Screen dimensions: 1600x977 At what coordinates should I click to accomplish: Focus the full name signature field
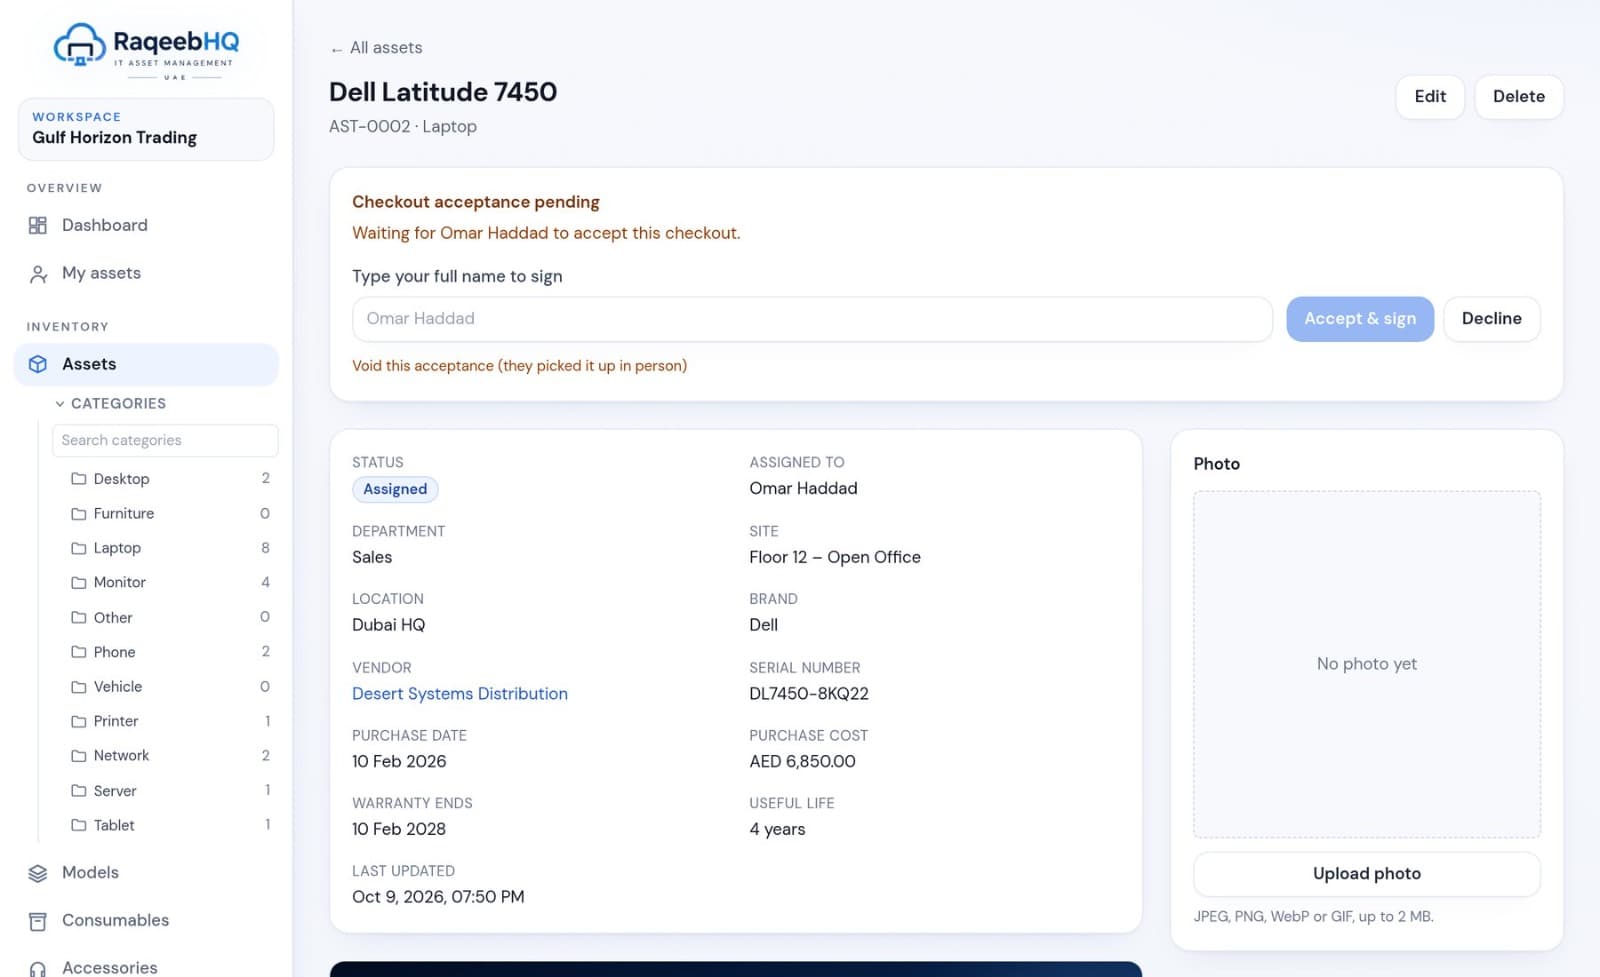812,319
